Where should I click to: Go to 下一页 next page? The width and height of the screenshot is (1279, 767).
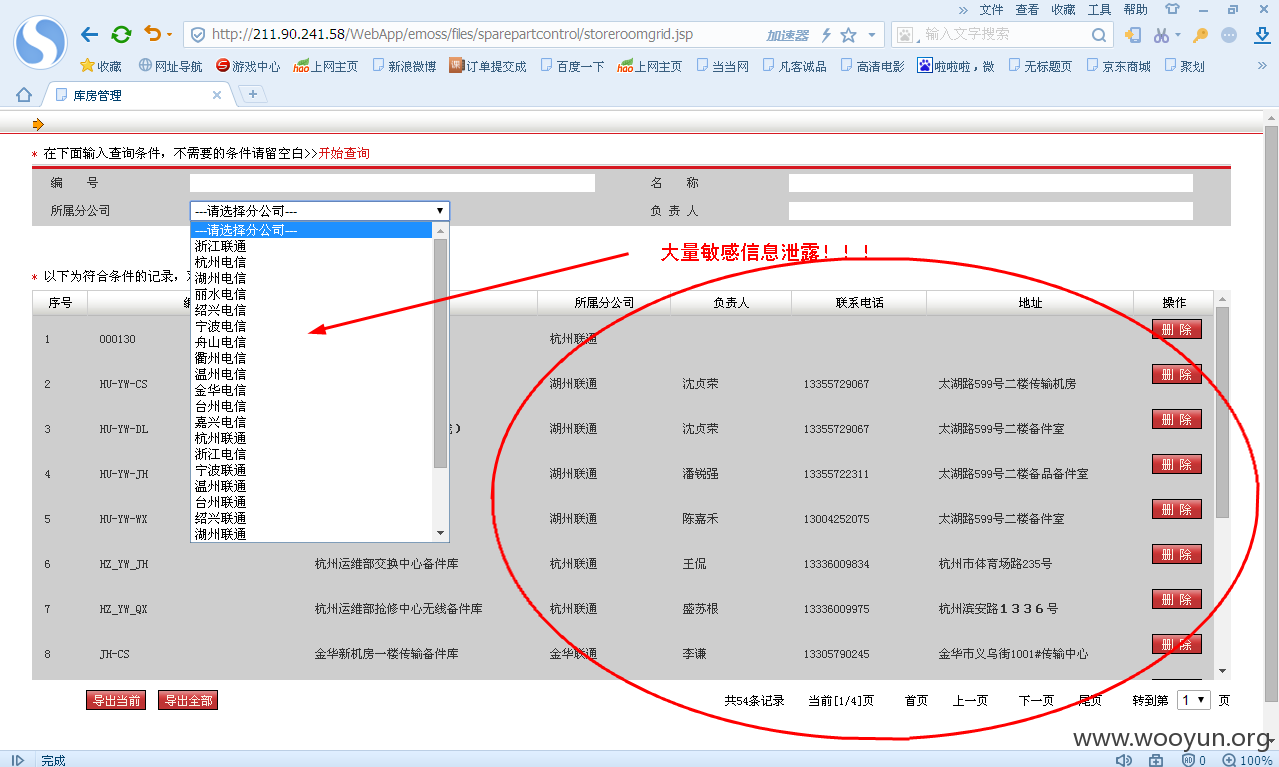coord(1036,701)
